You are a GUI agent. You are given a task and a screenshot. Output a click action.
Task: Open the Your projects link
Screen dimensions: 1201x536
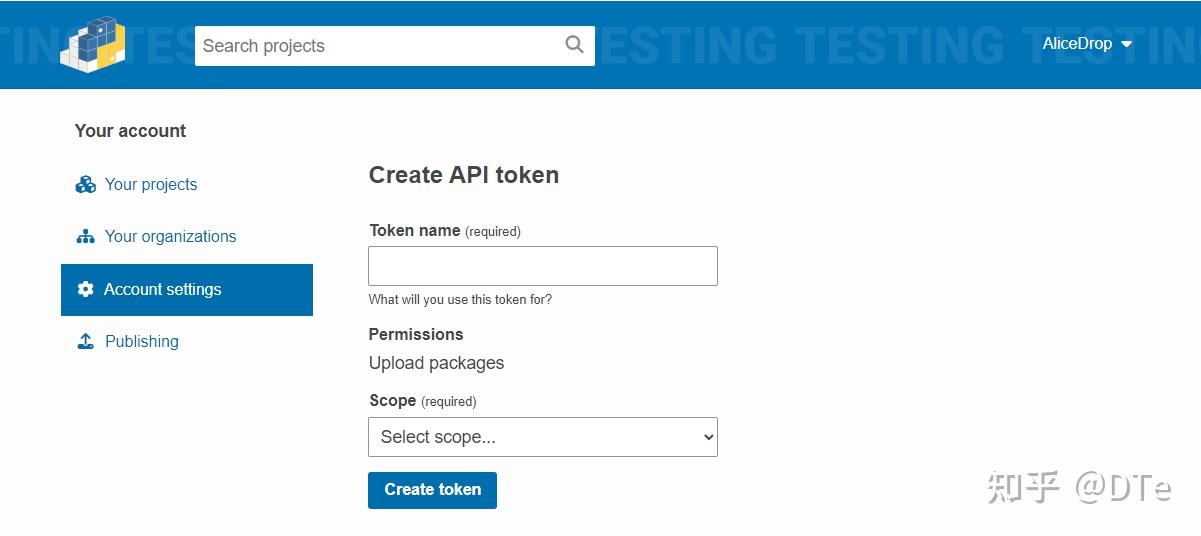151,184
